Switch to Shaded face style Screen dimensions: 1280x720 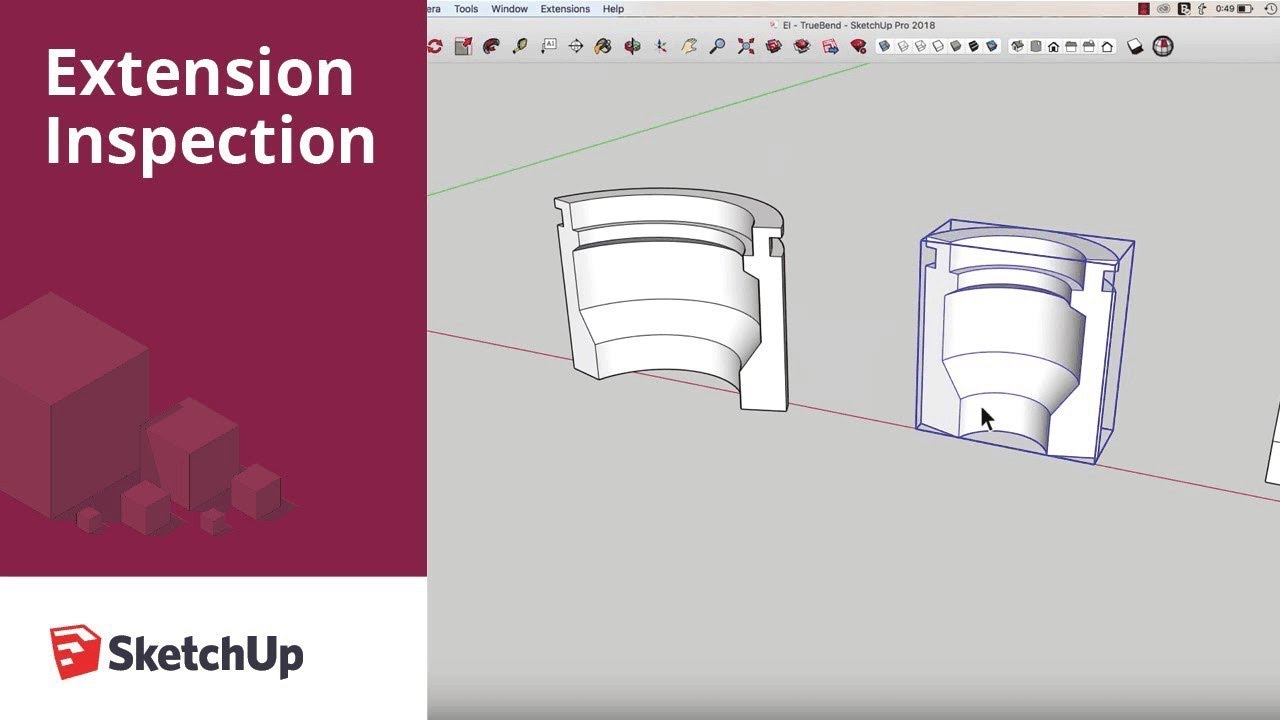(x=955, y=46)
